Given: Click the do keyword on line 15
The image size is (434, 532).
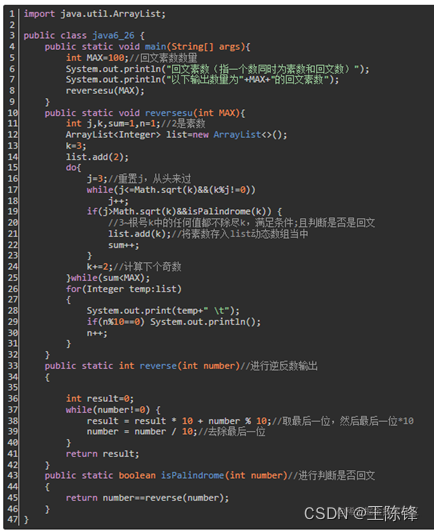Looking at the screenshot, I should click(71, 168).
